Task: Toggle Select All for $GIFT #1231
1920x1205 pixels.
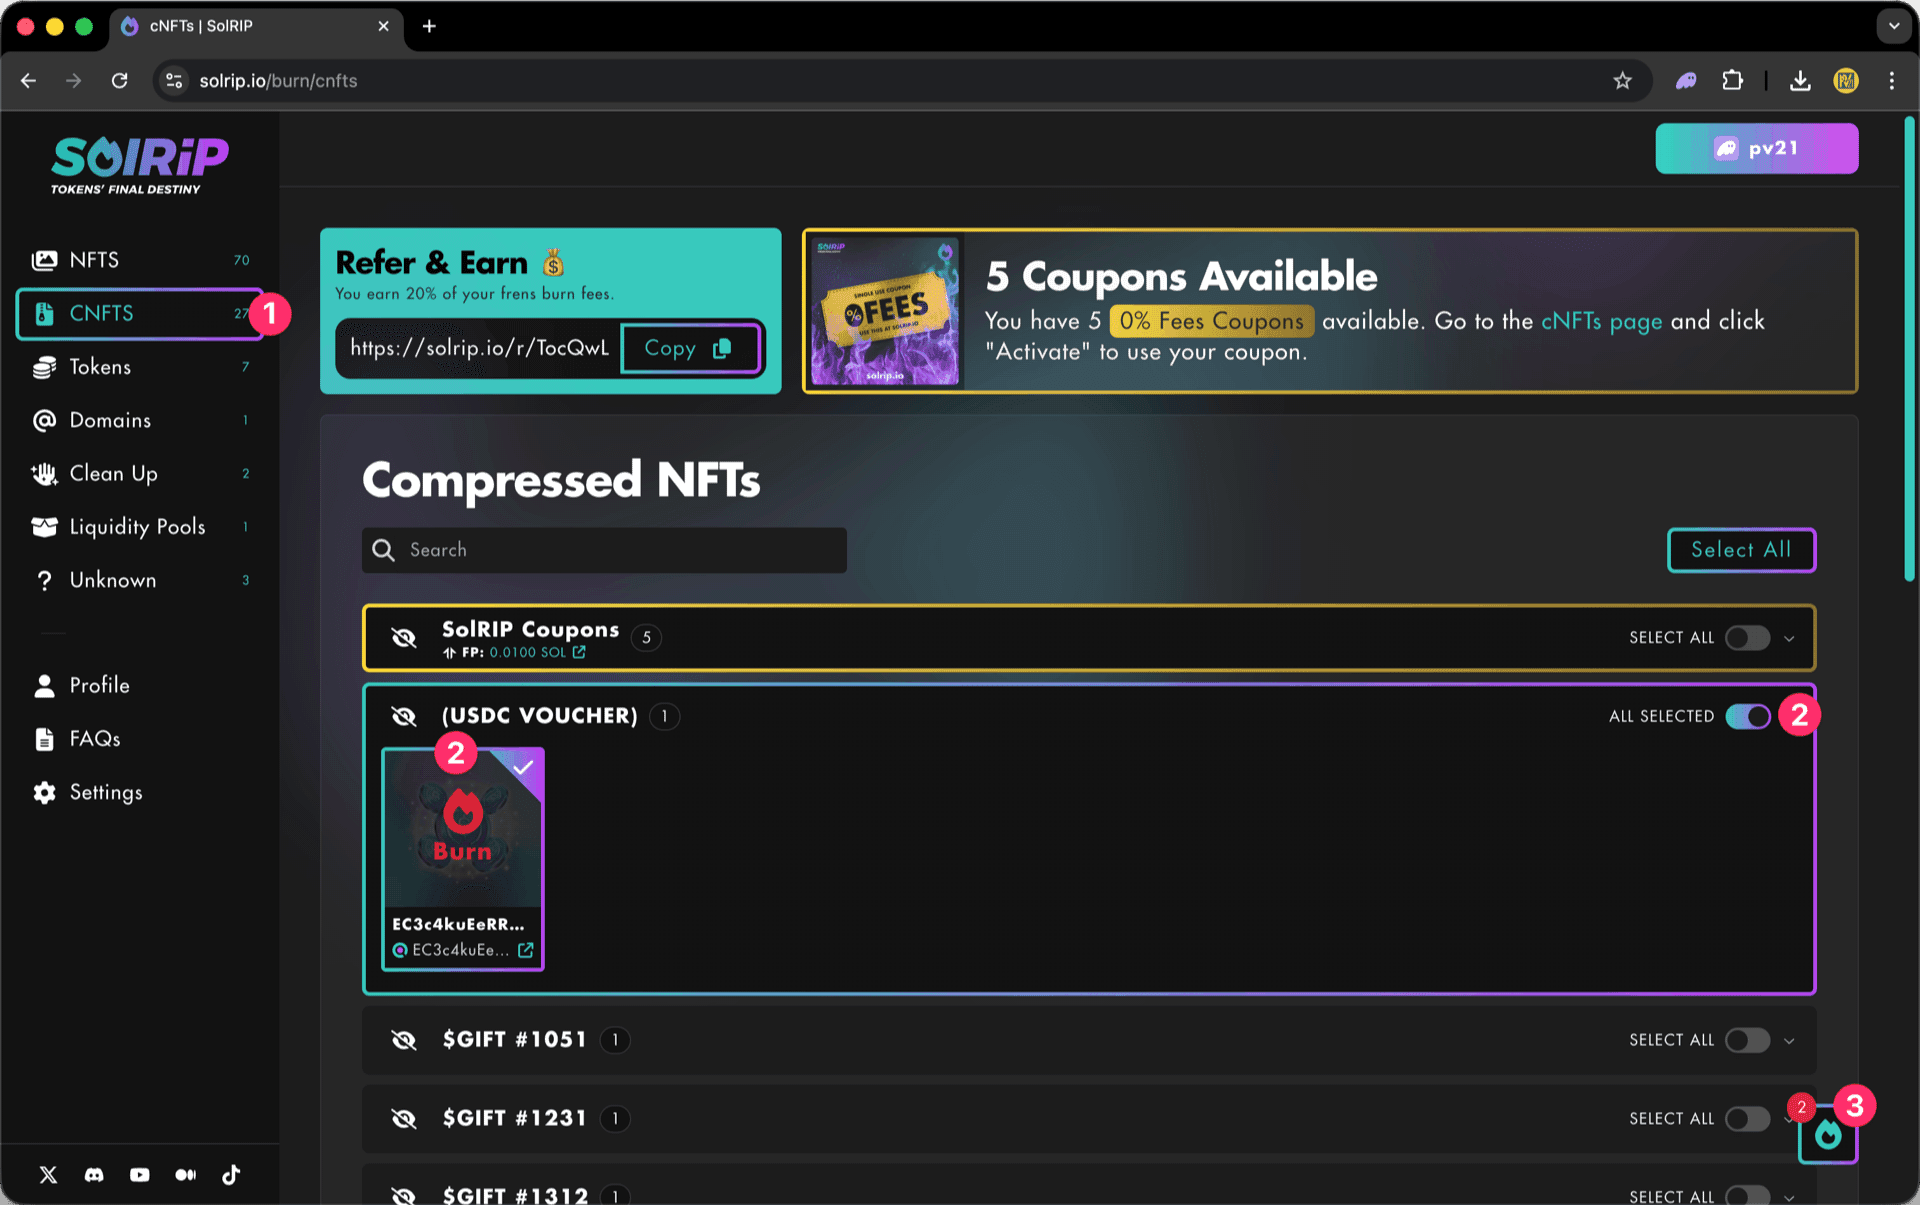Action: 1748,1118
